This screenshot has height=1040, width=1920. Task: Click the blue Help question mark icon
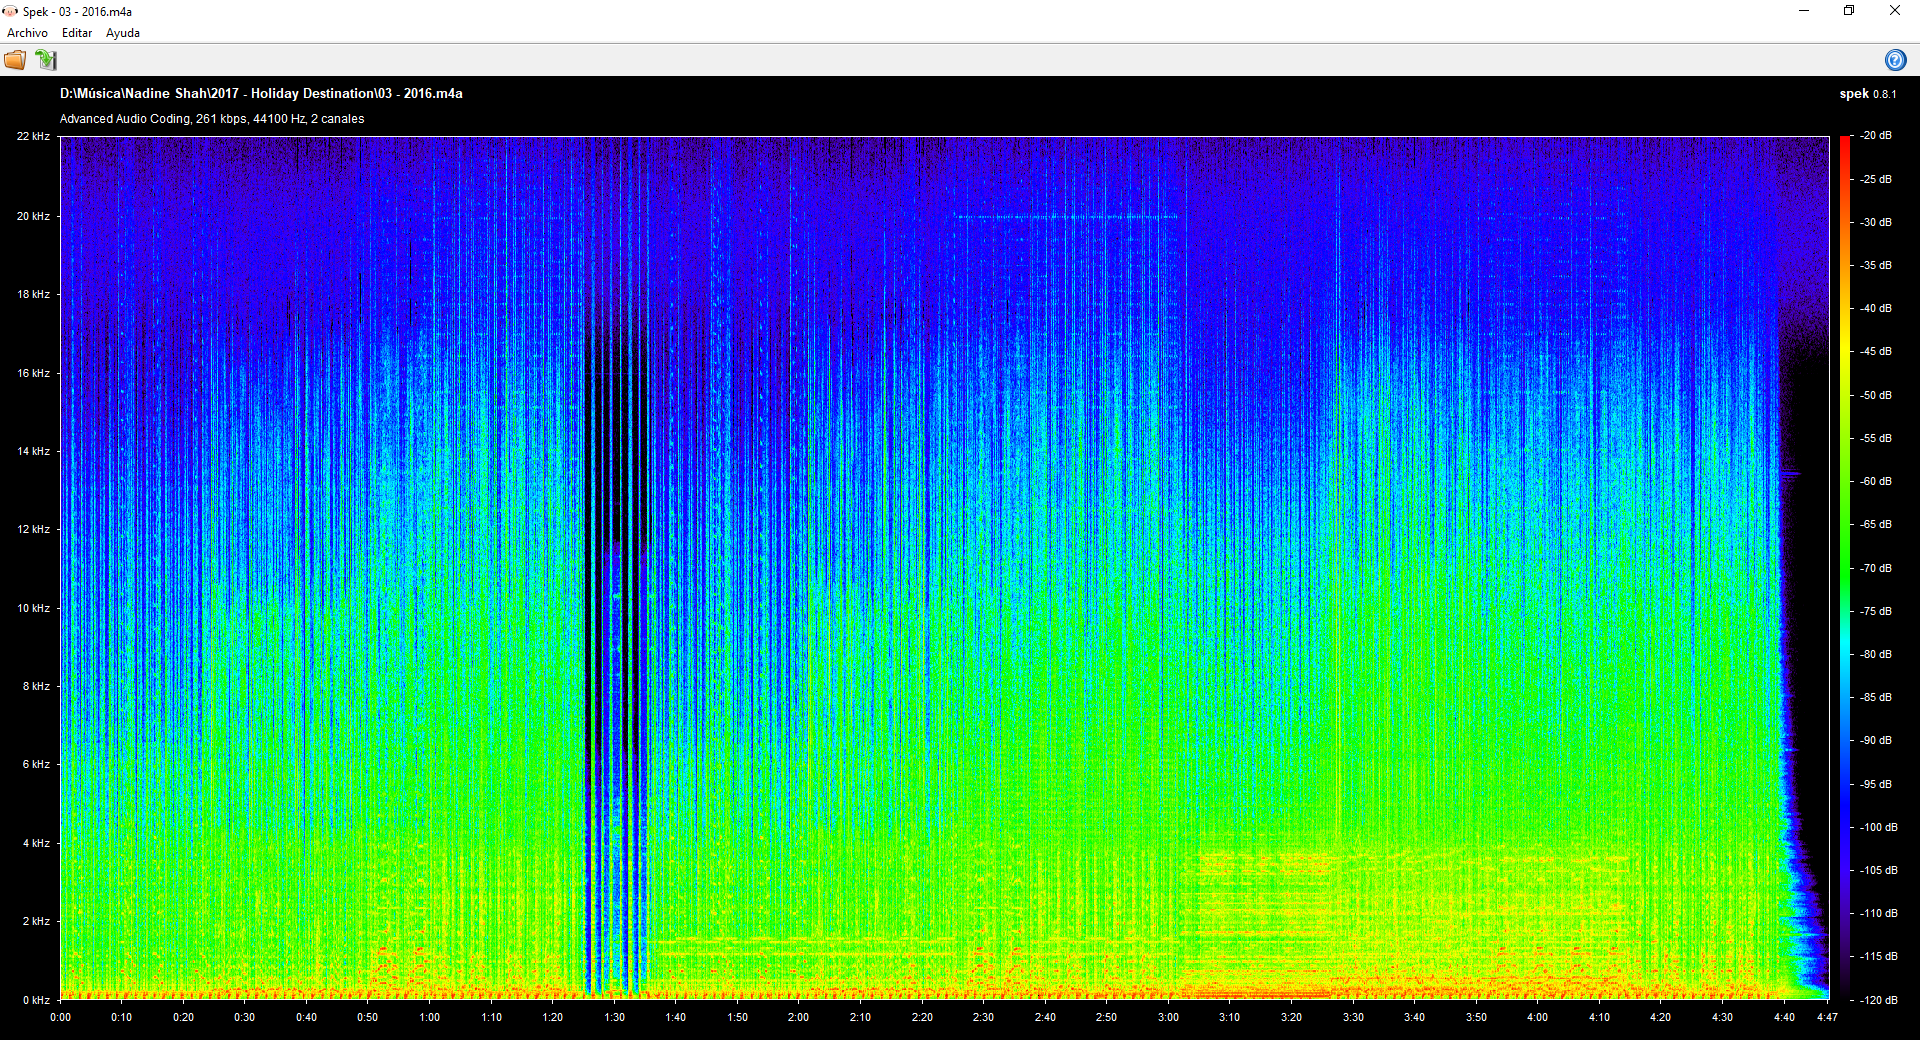click(x=1894, y=60)
